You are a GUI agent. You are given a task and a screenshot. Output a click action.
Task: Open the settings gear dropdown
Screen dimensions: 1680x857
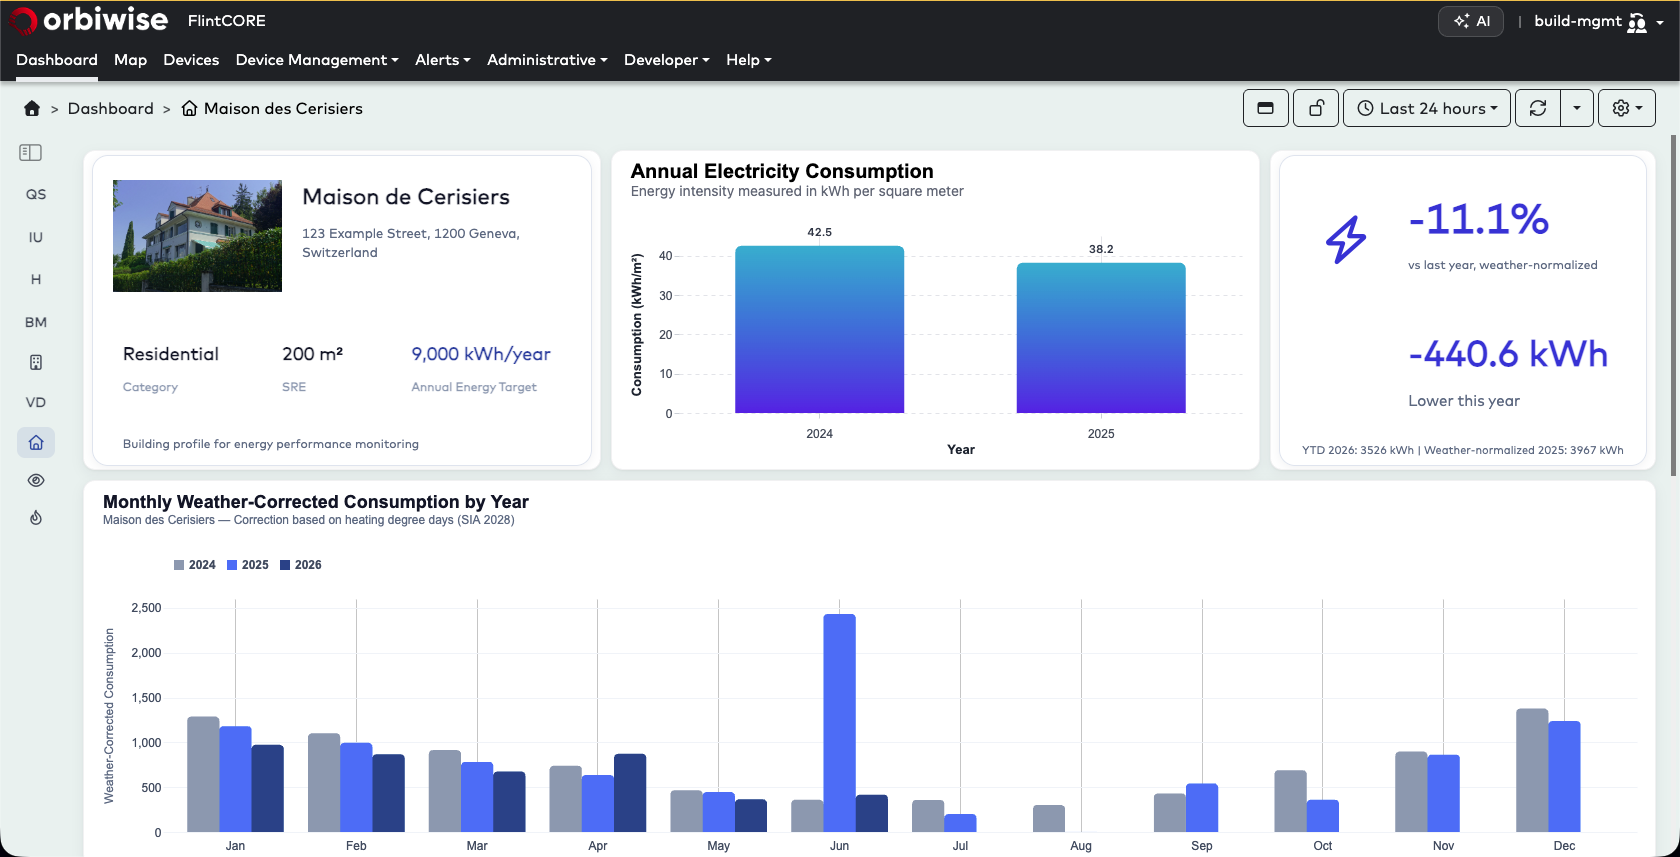click(x=1627, y=108)
